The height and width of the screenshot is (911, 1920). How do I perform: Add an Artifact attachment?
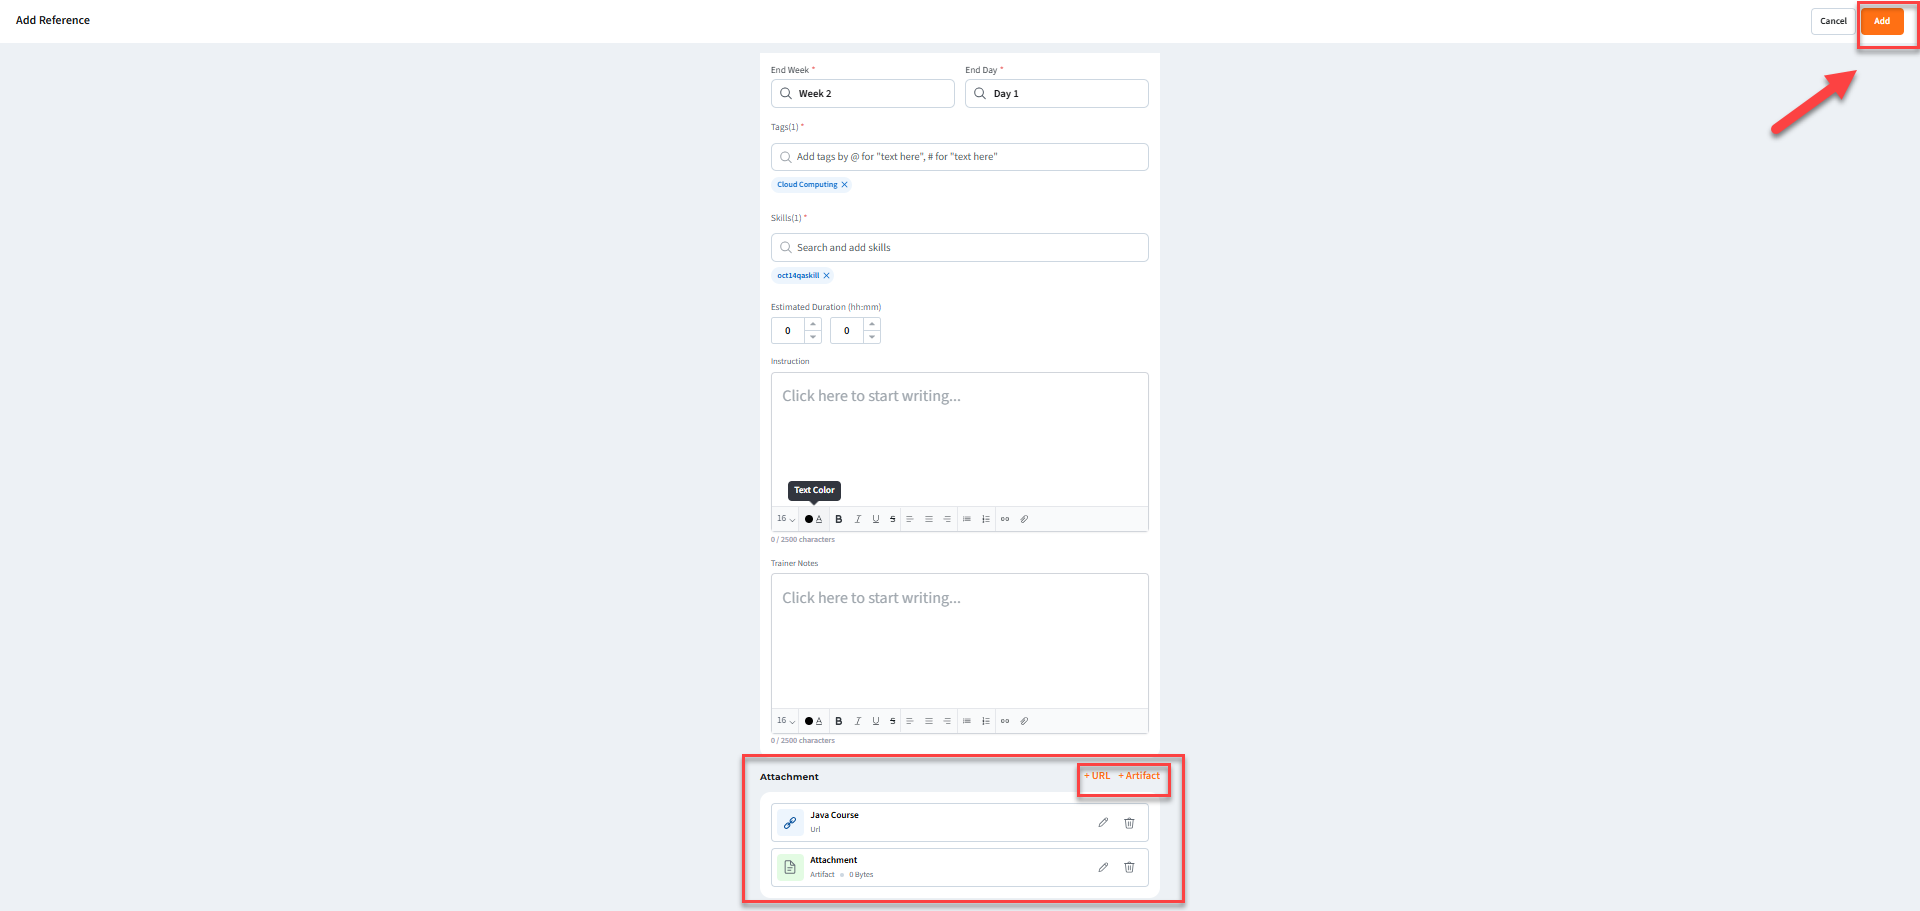point(1139,776)
